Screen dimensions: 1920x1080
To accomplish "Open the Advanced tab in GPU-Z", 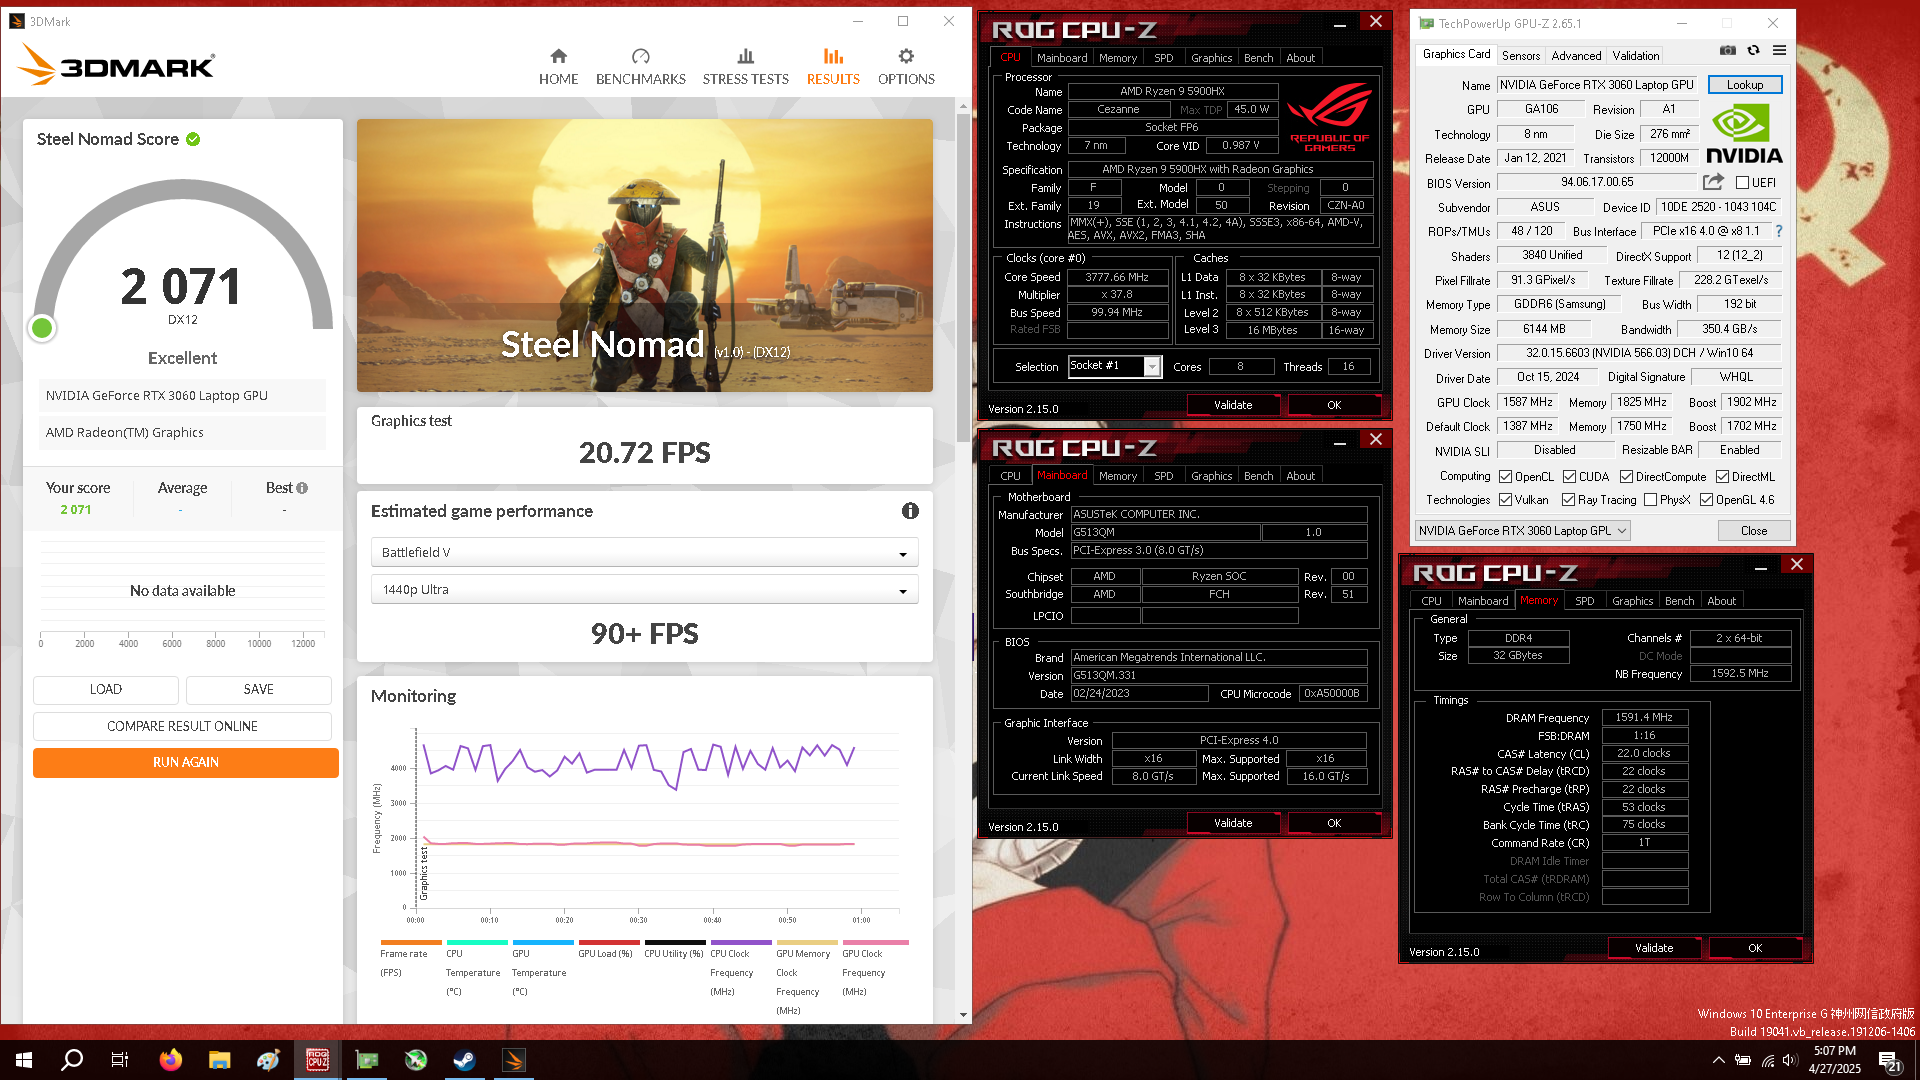I will 1577,56.
